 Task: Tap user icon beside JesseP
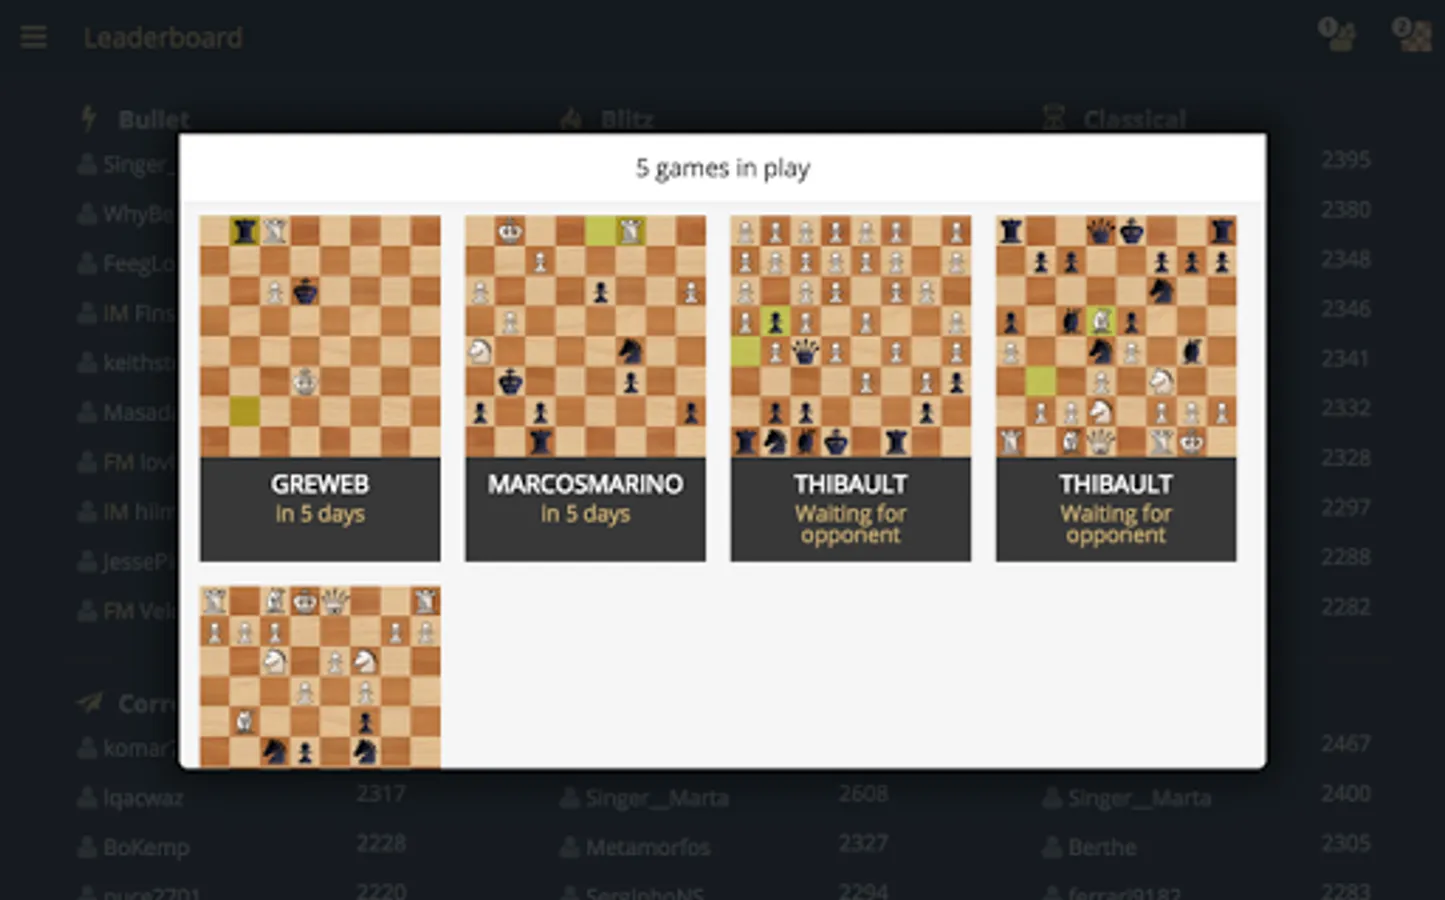point(88,562)
